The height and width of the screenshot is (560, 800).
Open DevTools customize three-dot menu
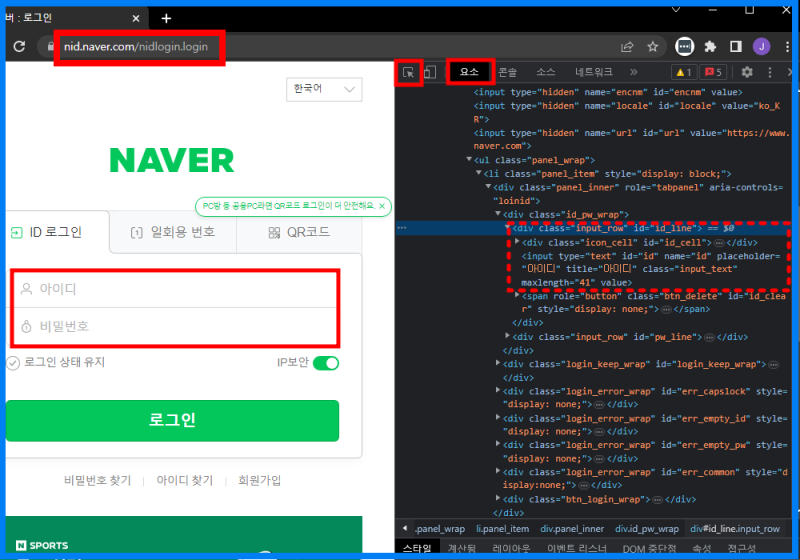[770, 72]
